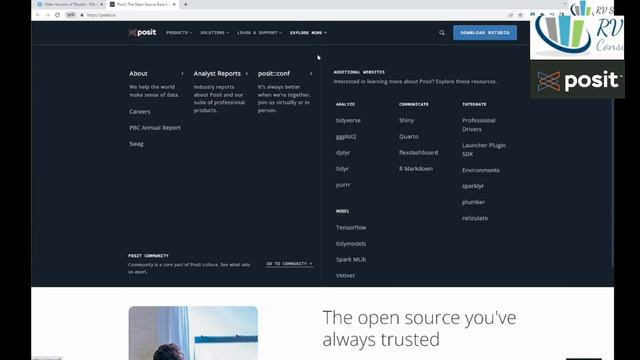Open the sparklyr link
Screen dimensions: 640x360
point(473,186)
